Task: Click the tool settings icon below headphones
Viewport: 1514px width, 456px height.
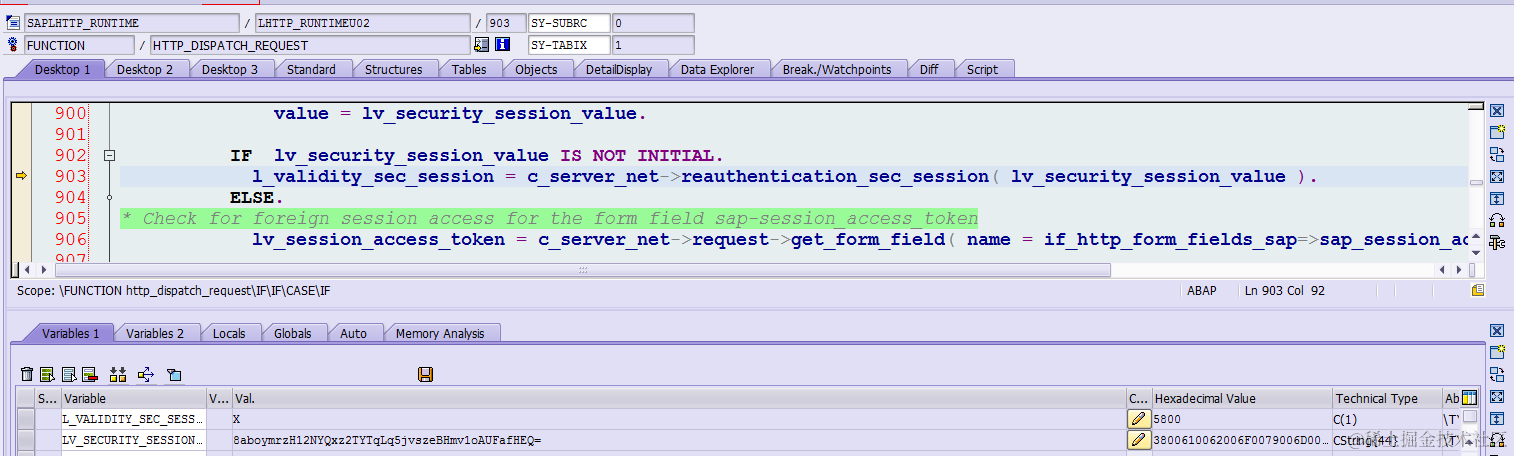Action: pyautogui.click(x=1497, y=242)
